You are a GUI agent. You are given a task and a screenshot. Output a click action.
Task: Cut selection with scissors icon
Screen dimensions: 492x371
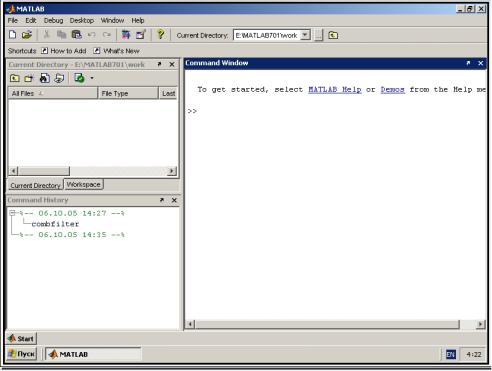47,35
